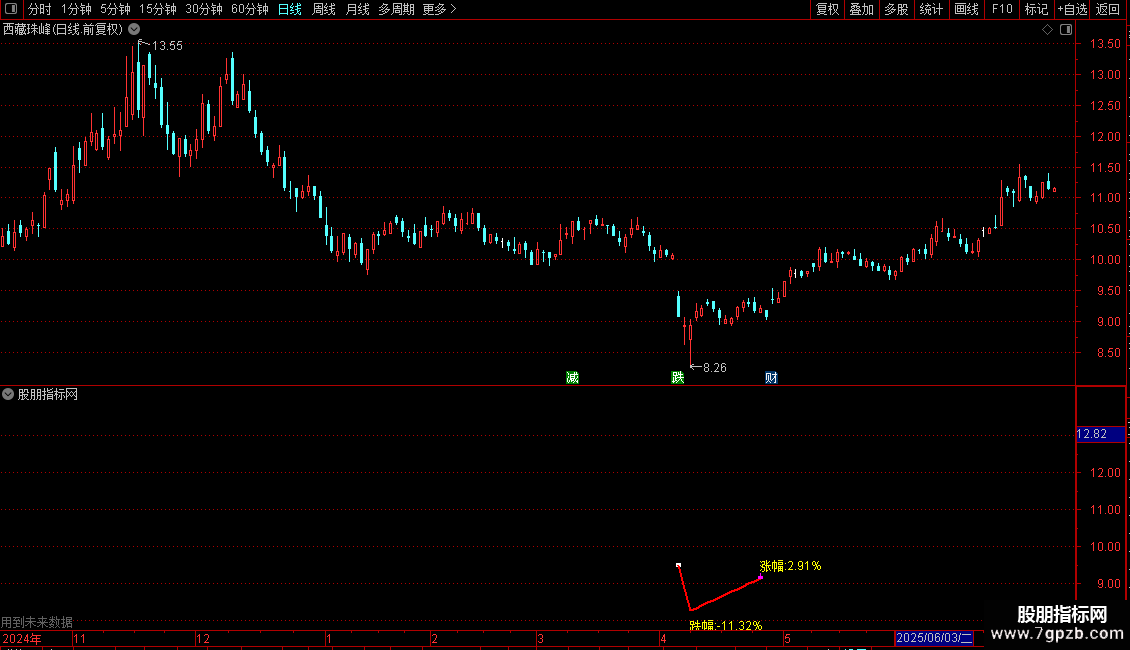1130x650 pixels.
Task: Select the 30分钟 period tab
Action: 203,9
